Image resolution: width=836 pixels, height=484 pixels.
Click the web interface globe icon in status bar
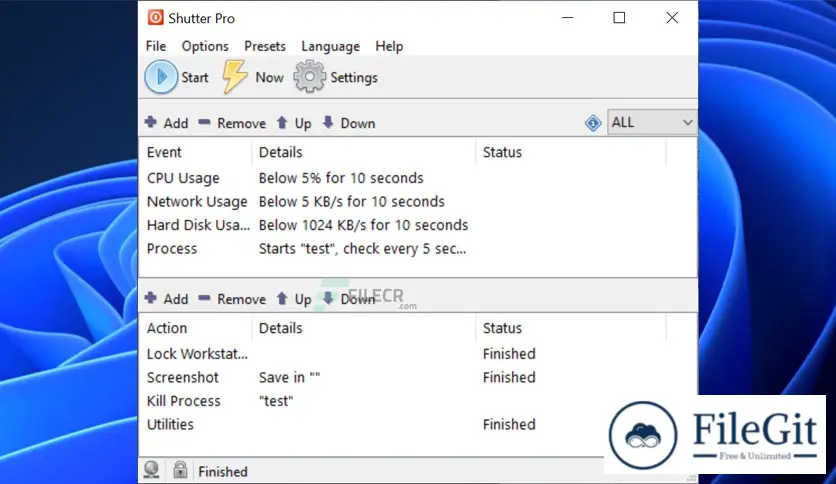[151, 470]
